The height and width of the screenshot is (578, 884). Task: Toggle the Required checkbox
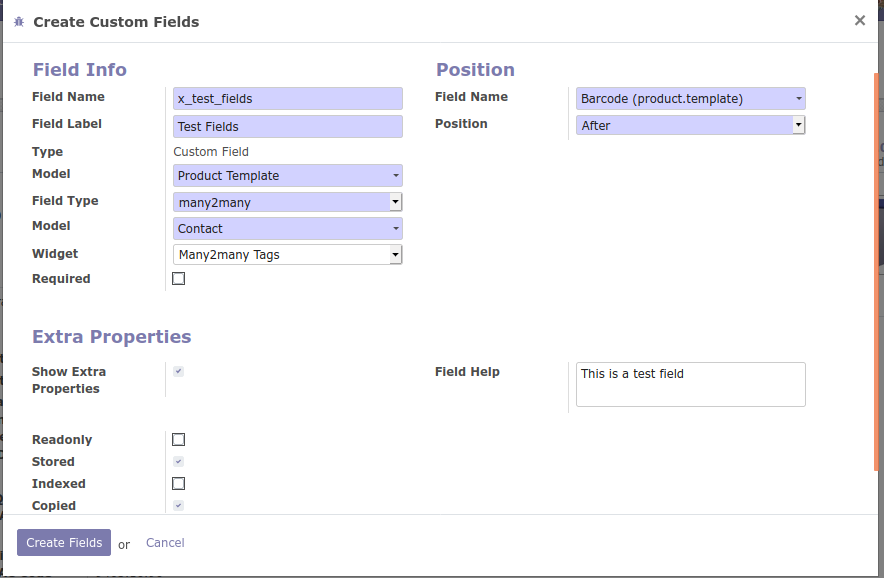coord(179,279)
